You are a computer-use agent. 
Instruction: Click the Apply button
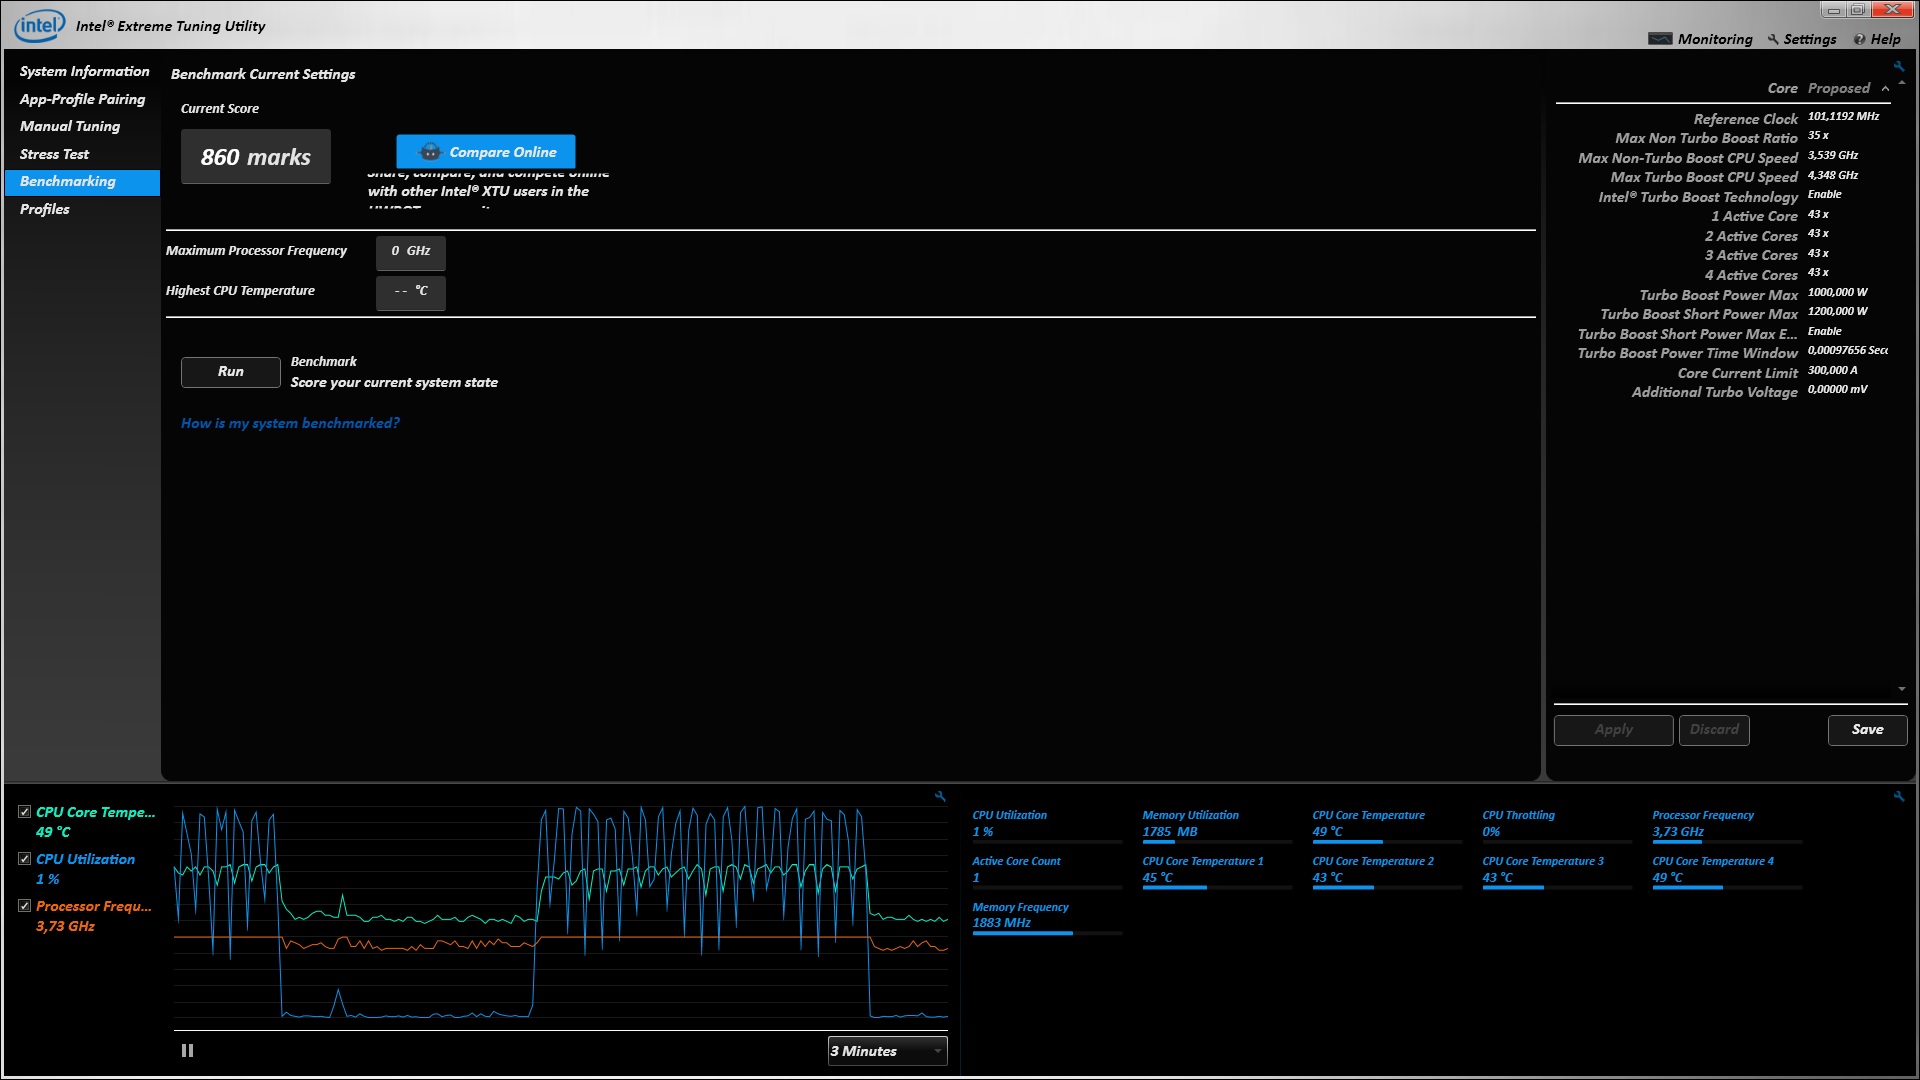(1614, 730)
